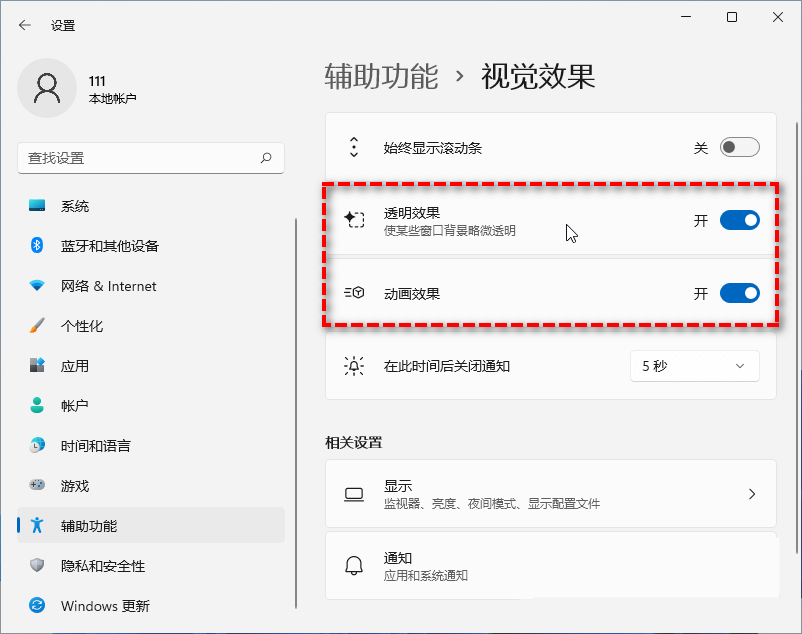Open 应用 settings from the sidebar
Screen dimensions: 802x634
[x=75, y=366]
